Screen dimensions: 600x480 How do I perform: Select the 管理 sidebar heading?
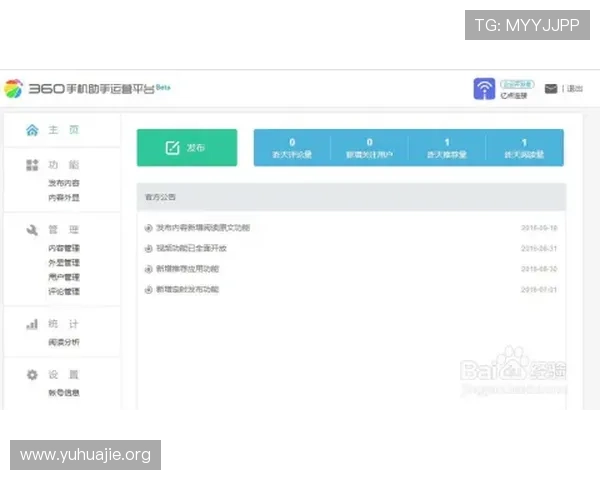point(64,230)
